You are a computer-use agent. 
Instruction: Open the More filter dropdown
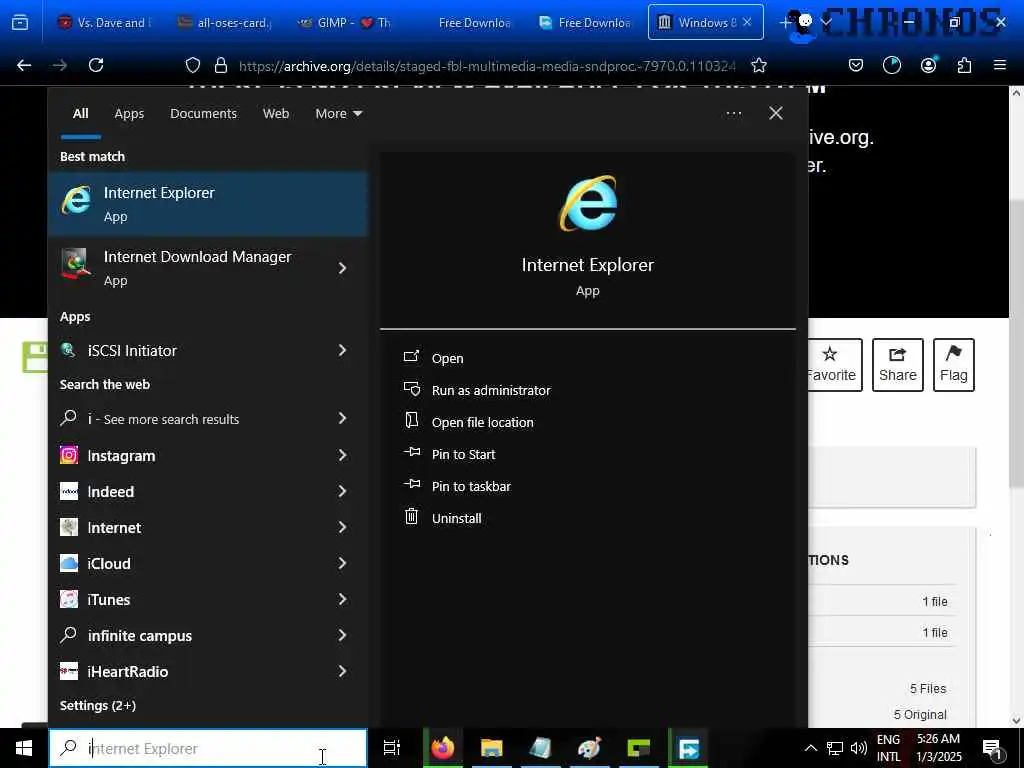338,114
